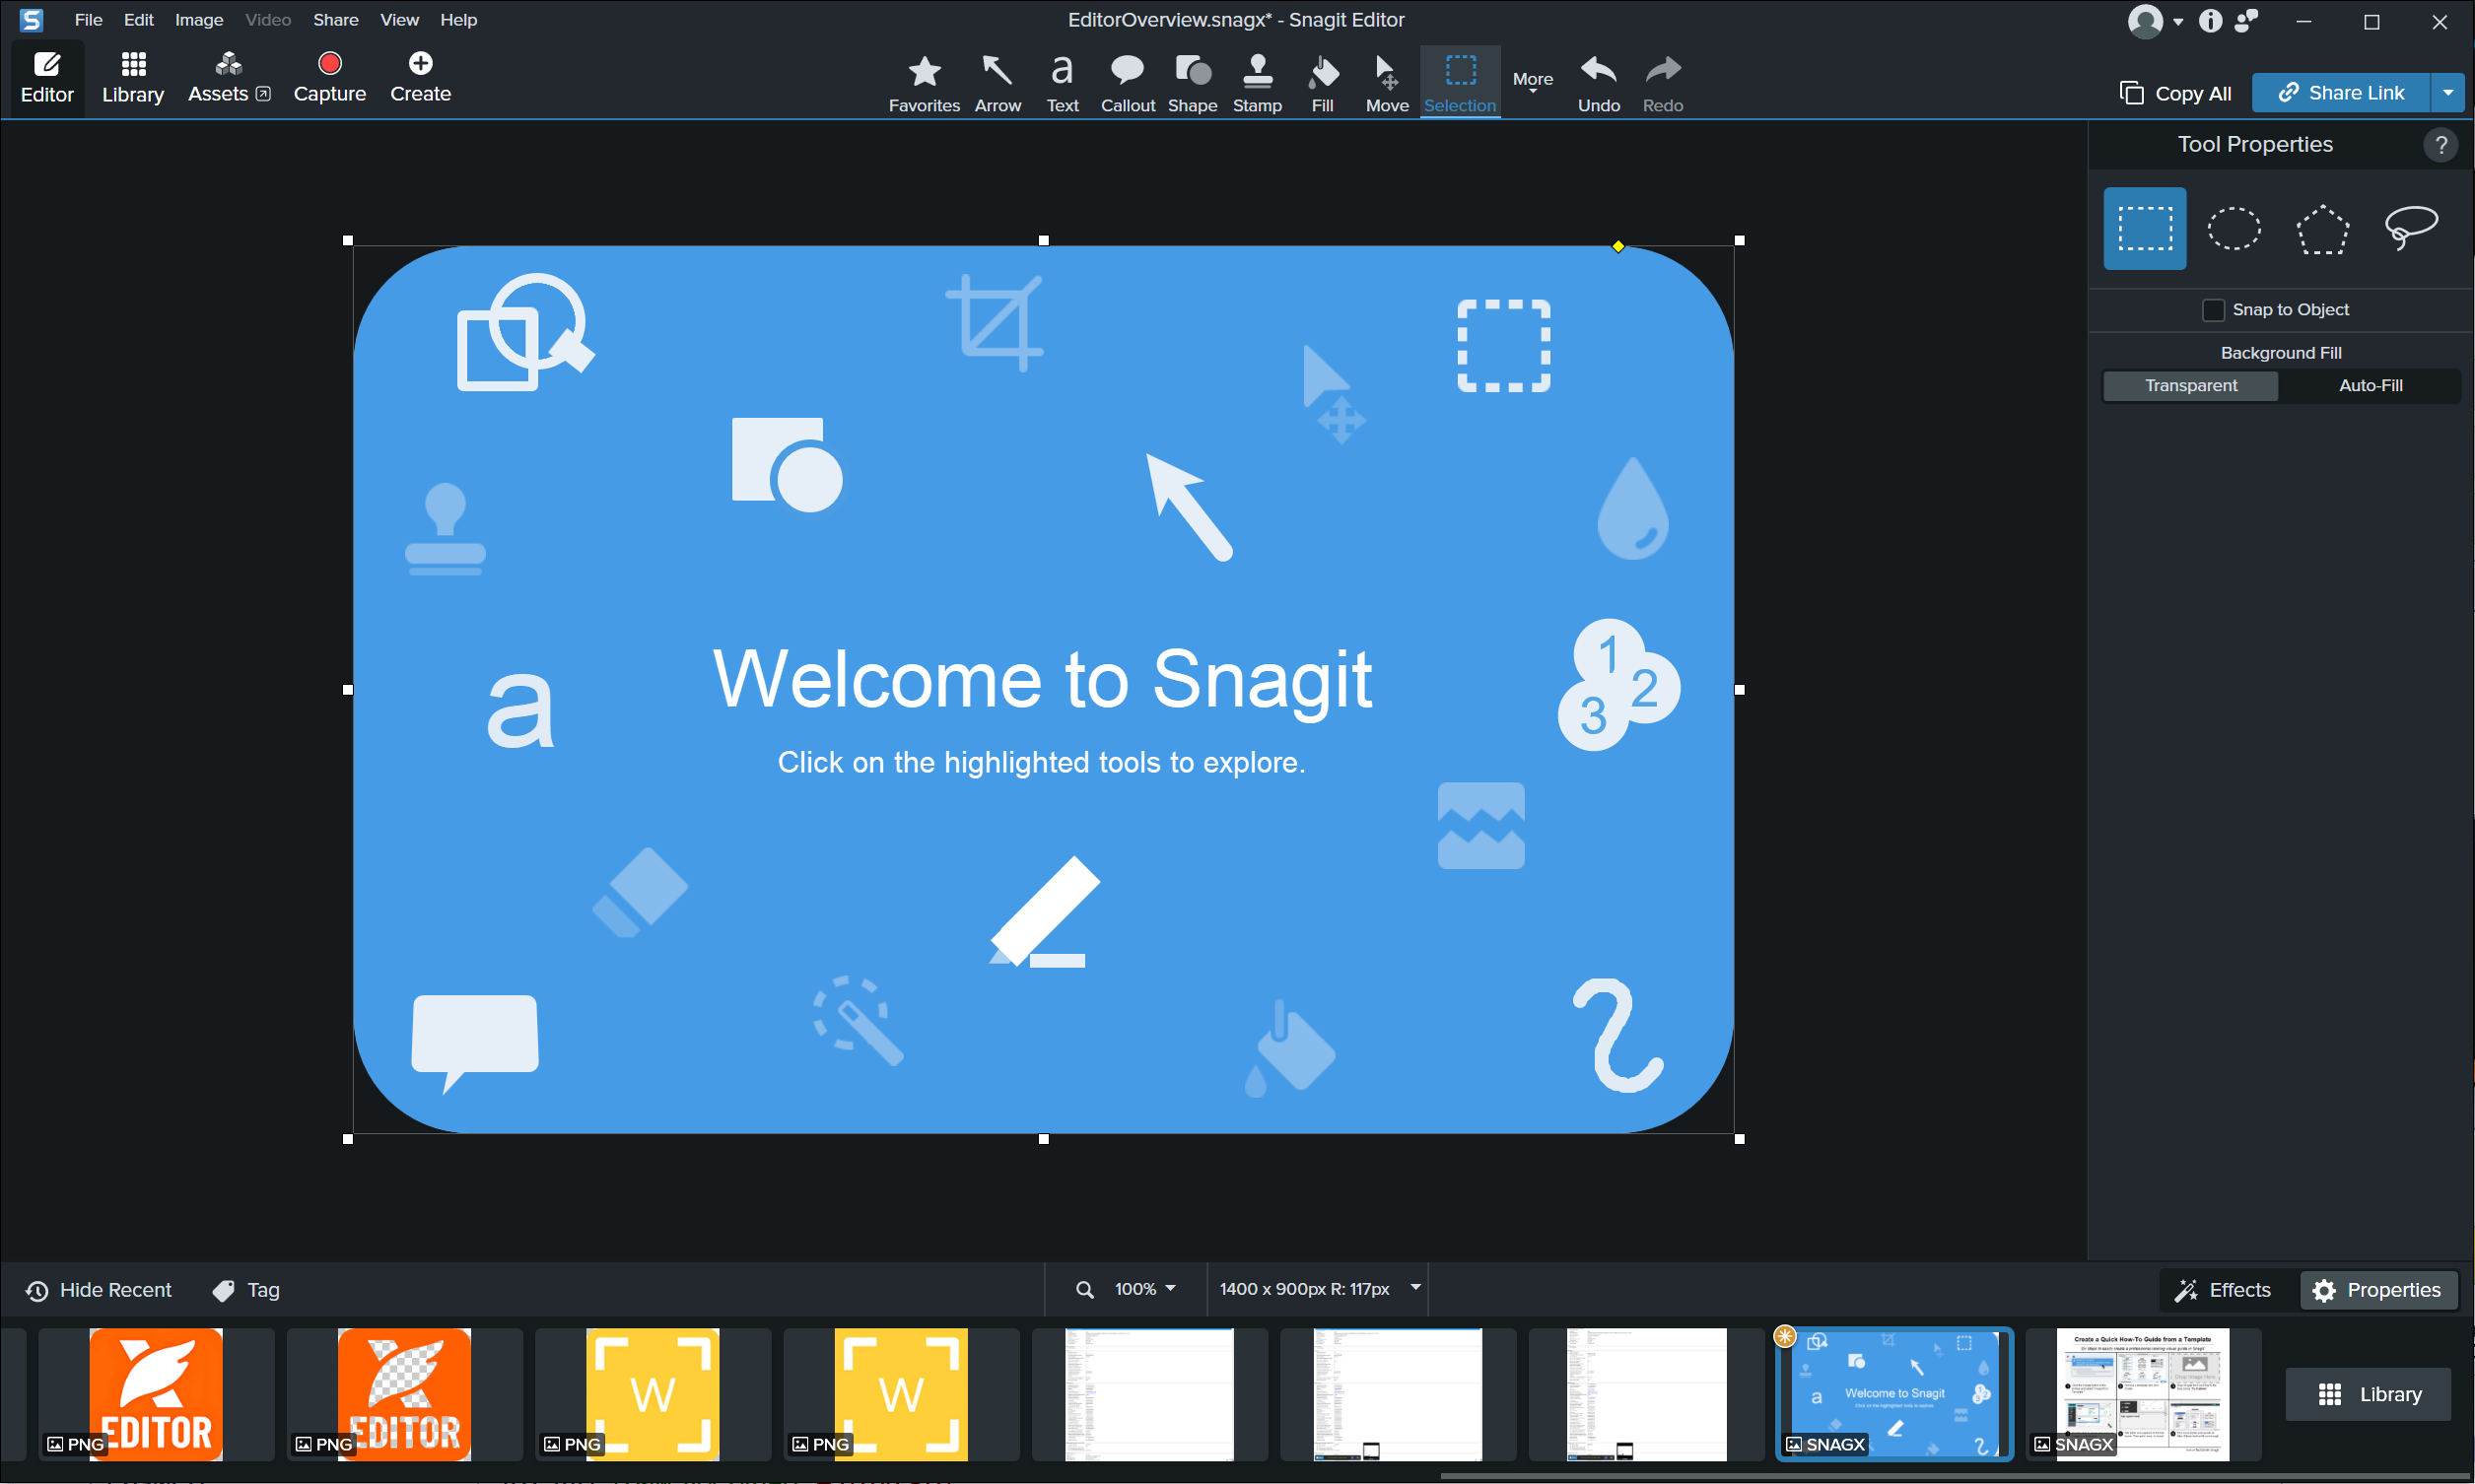The width and height of the screenshot is (2475, 1484).
Task: Open the Effects panel
Action: click(x=2223, y=1290)
